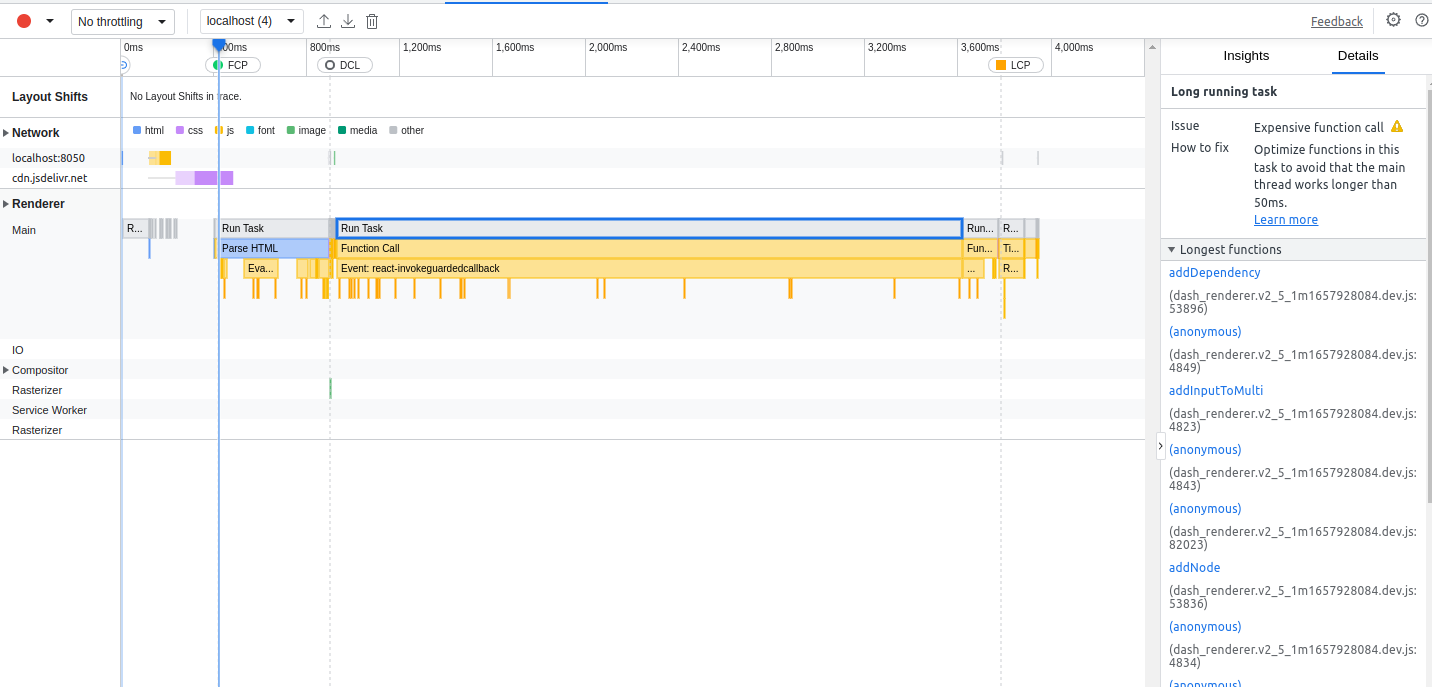Viewport: 1432px width, 687px height.
Task: Switch to the Insights tab
Action: [x=1246, y=56]
